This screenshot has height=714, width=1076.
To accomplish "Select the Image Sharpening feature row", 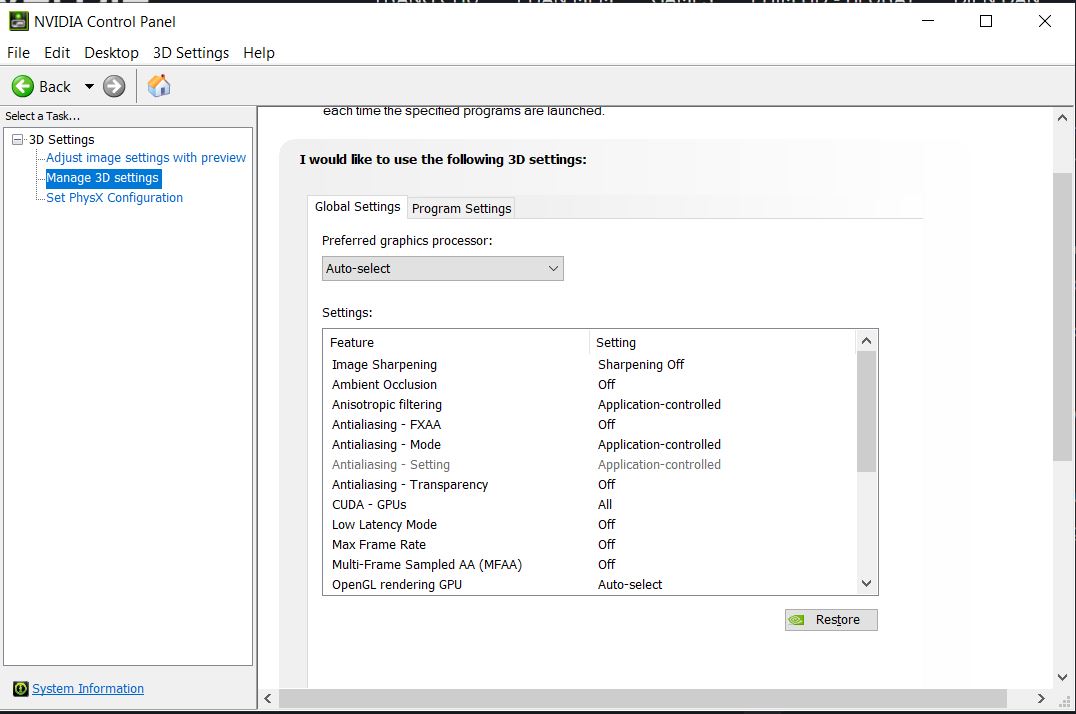I will point(590,365).
